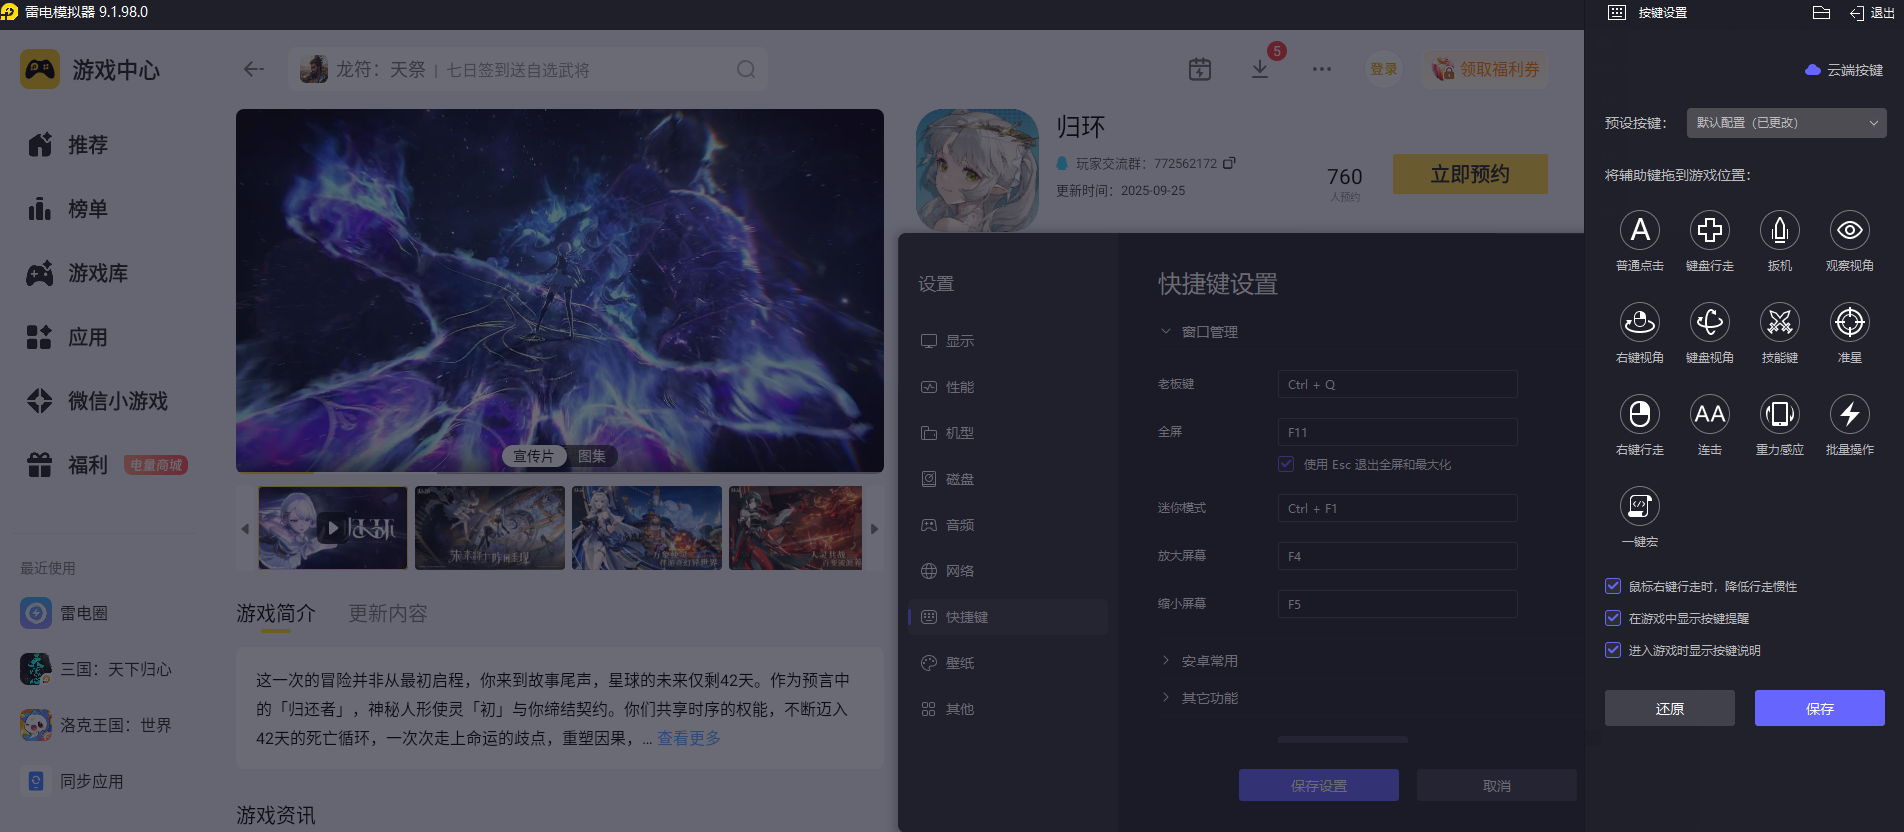Select the 观察视角 eye icon
This screenshot has height=832, width=1904.
coord(1850,230)
